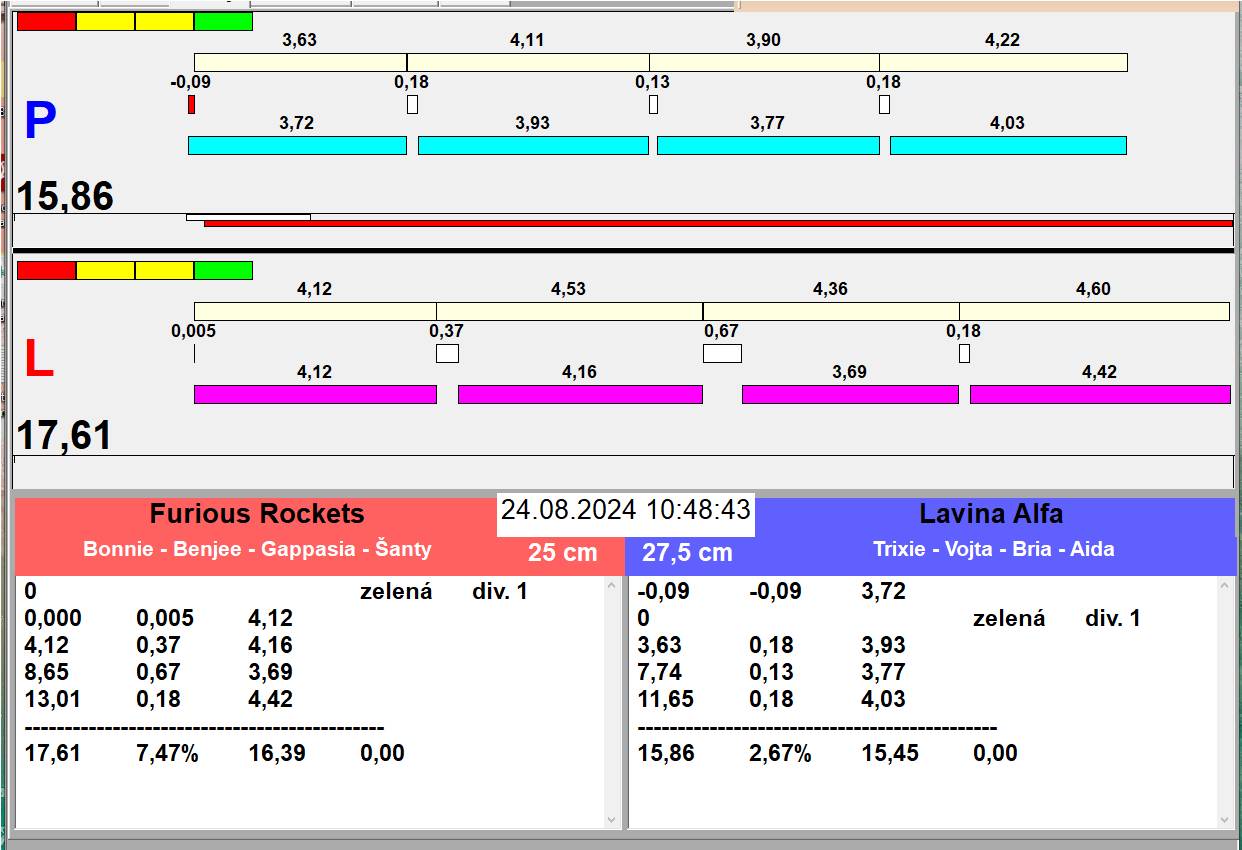Click the red -0,09 start marker
Image resolution: width=1242 pixels, height=850 pixels.
click(x=191, y=104)
